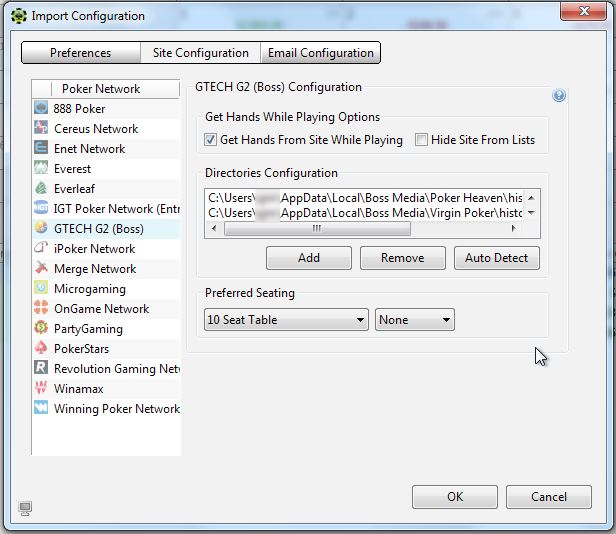Click the directories list left scroll arrow
This screenshot has width=616, height=534.
[214, 228]
